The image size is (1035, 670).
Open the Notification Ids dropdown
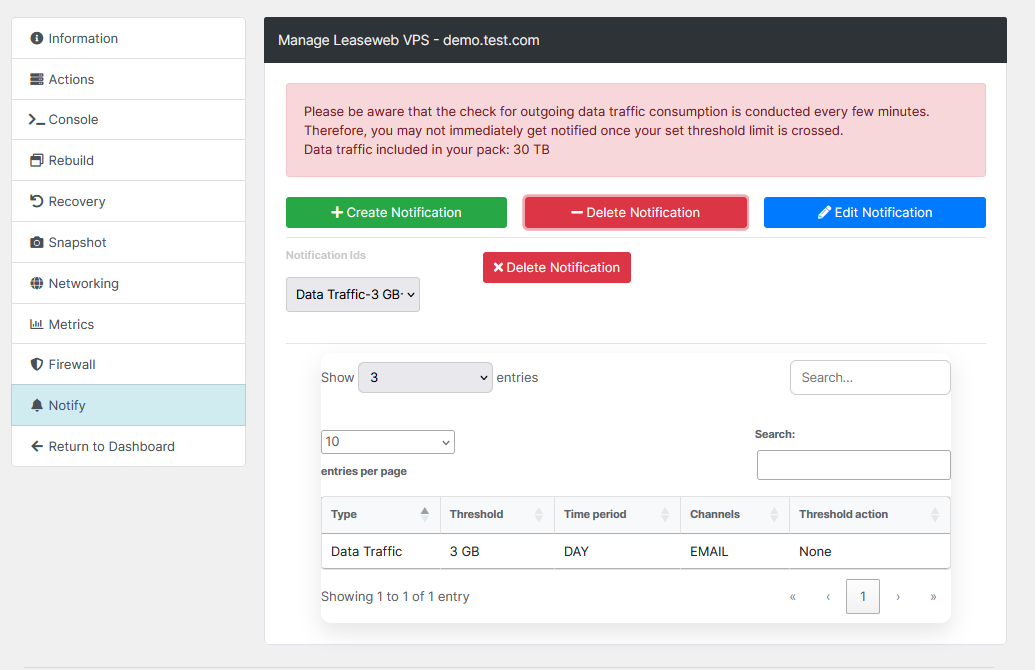point(353,294)
